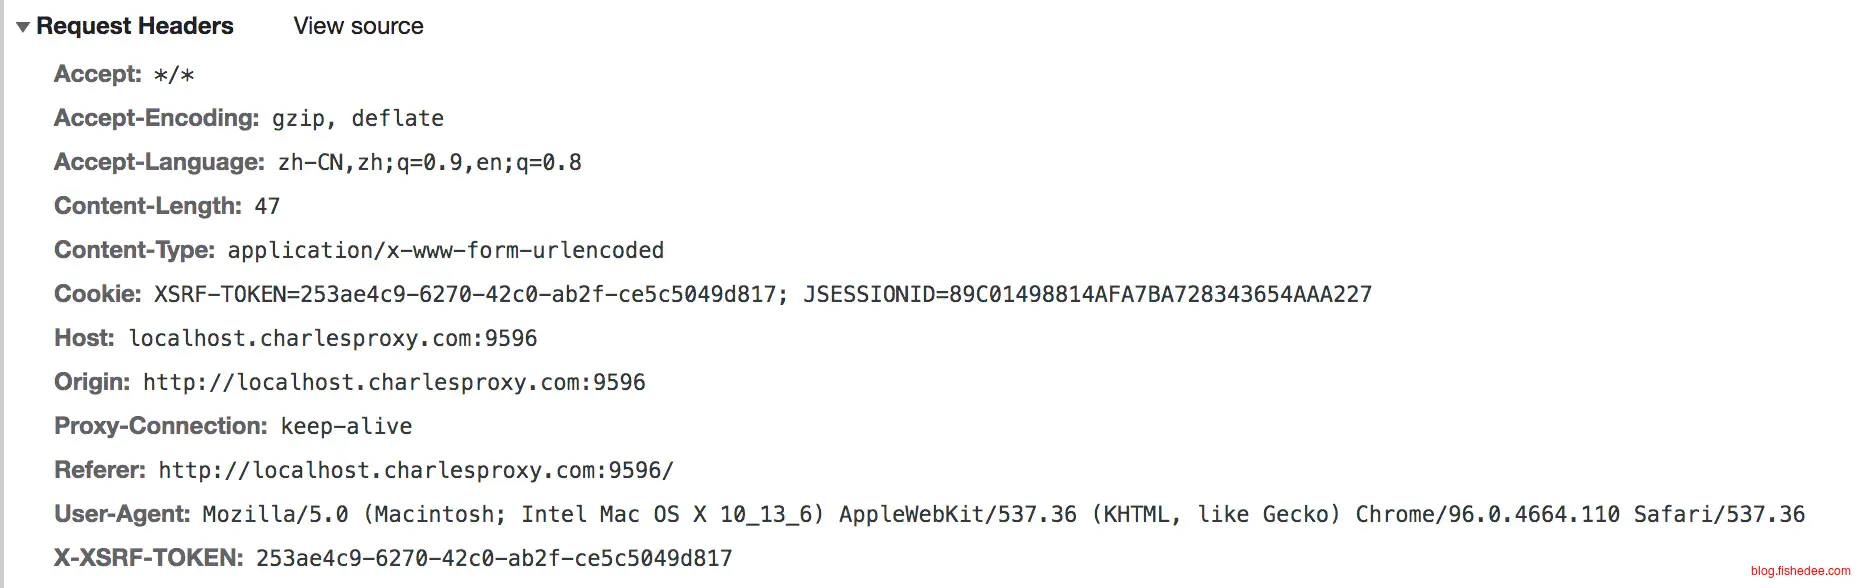Click the Mozilla/5.0 User-Agent string
The width and height of the screenshot is (1862, 588).
1003,514
